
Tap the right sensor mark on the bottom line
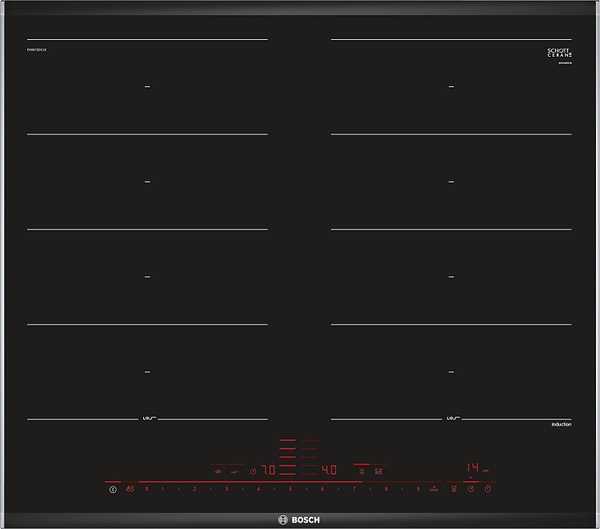click(452, 418)
